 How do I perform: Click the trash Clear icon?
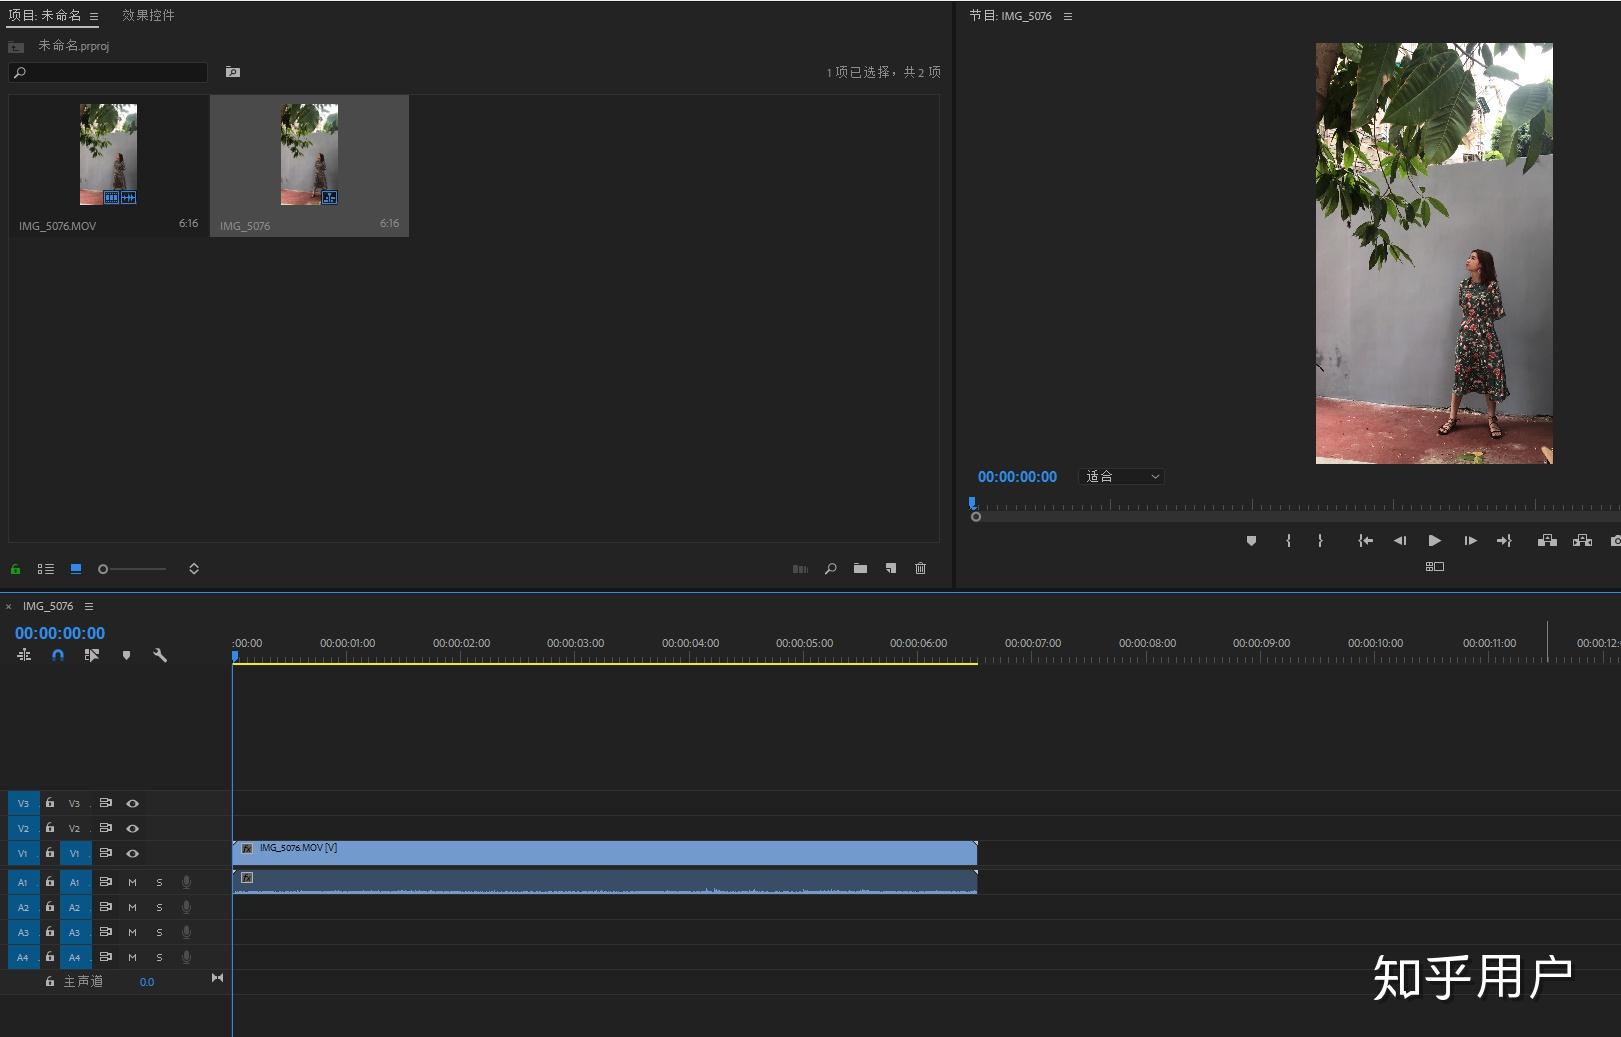921,569
